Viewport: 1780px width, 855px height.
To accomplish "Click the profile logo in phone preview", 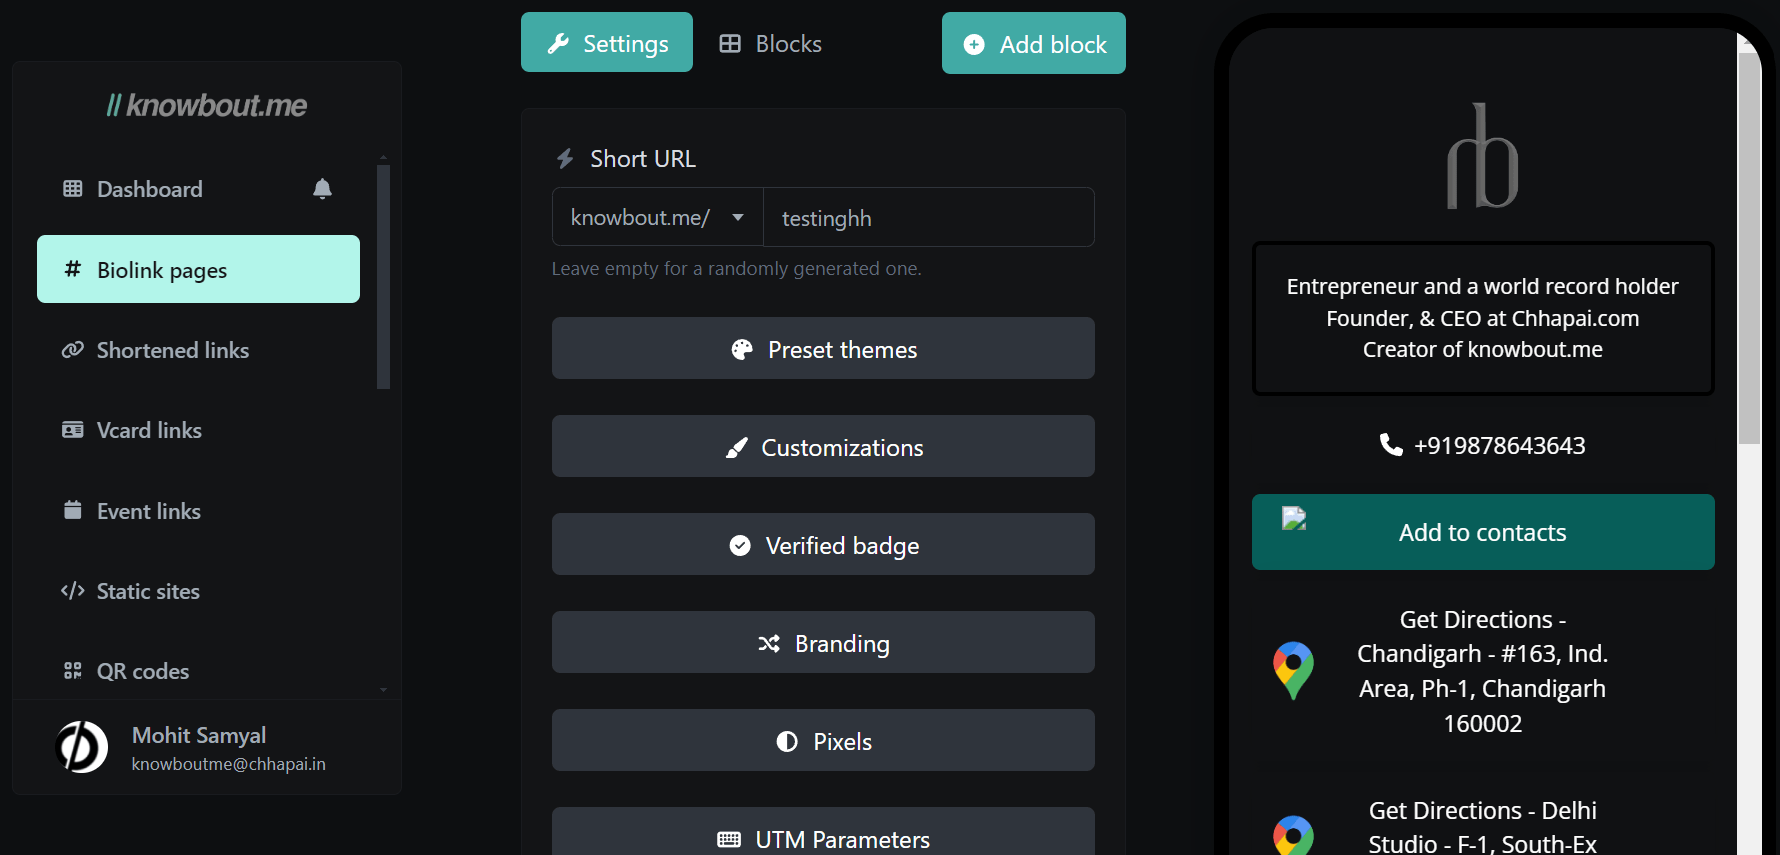I will (1482, 157).
